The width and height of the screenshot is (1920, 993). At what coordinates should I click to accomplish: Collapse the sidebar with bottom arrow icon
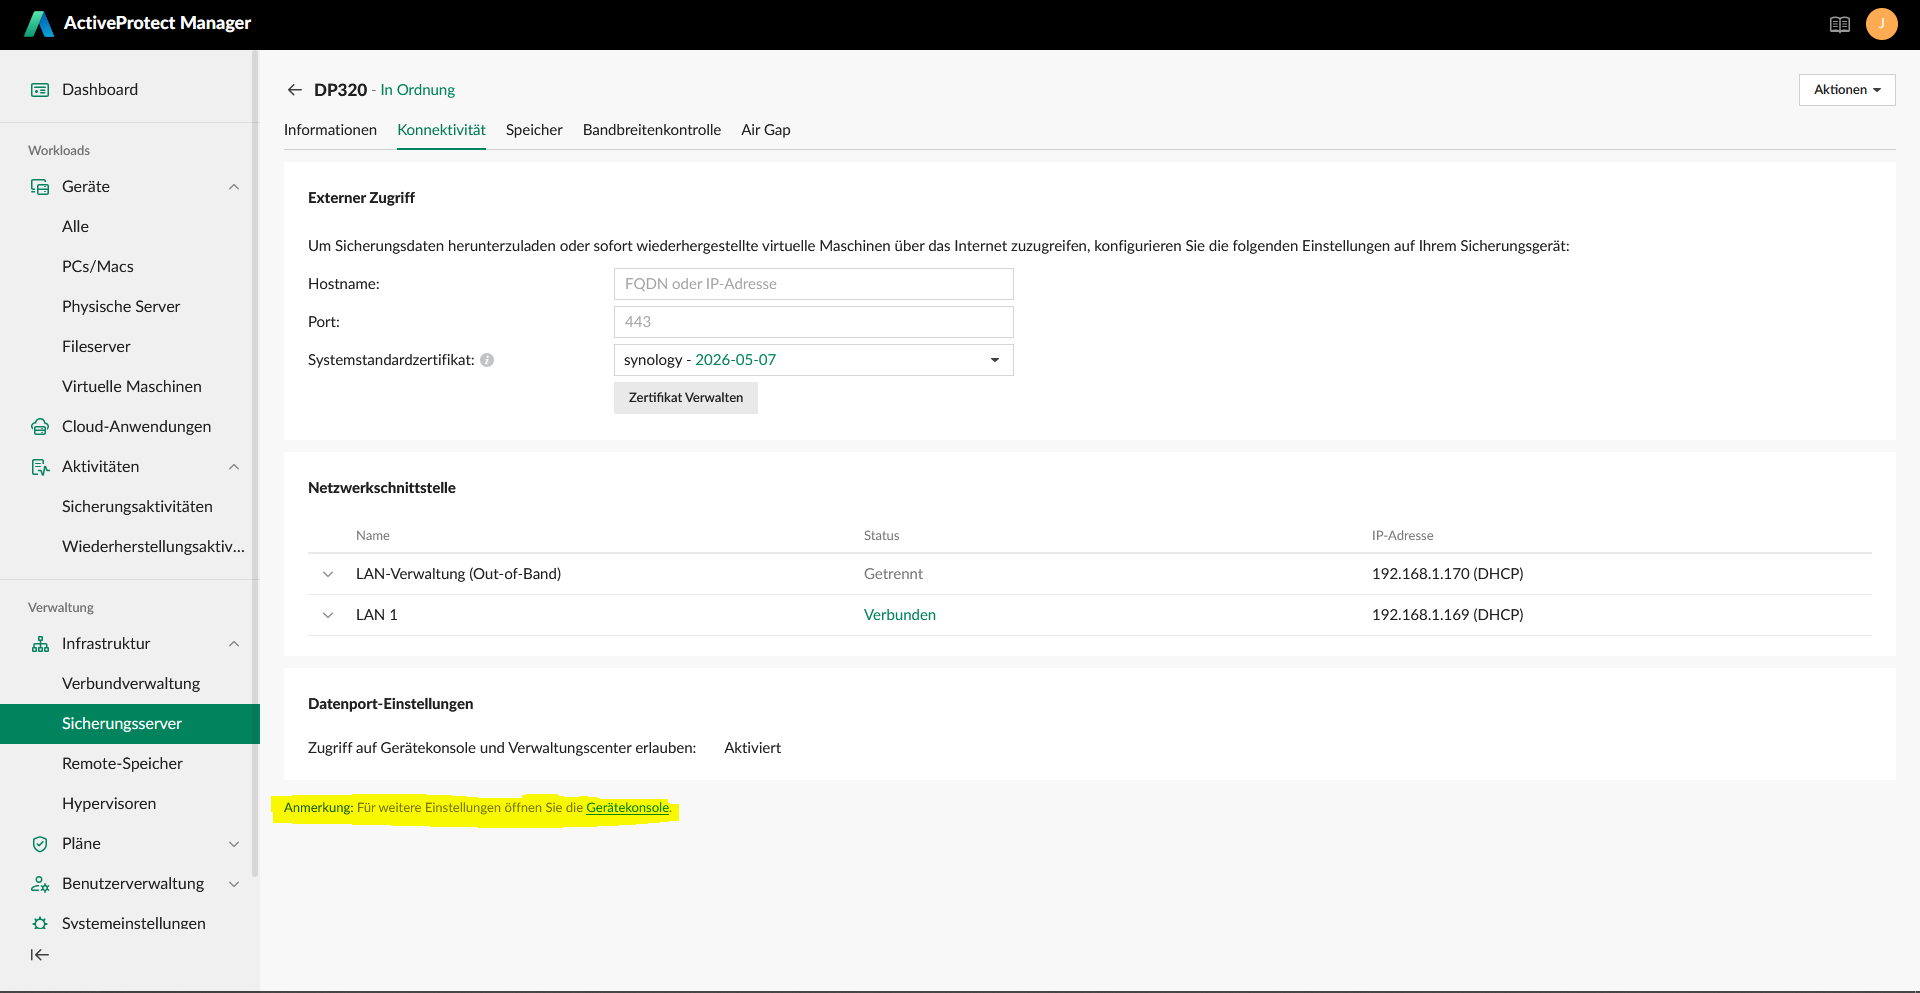pyautogui.click(x=40, y=955)
